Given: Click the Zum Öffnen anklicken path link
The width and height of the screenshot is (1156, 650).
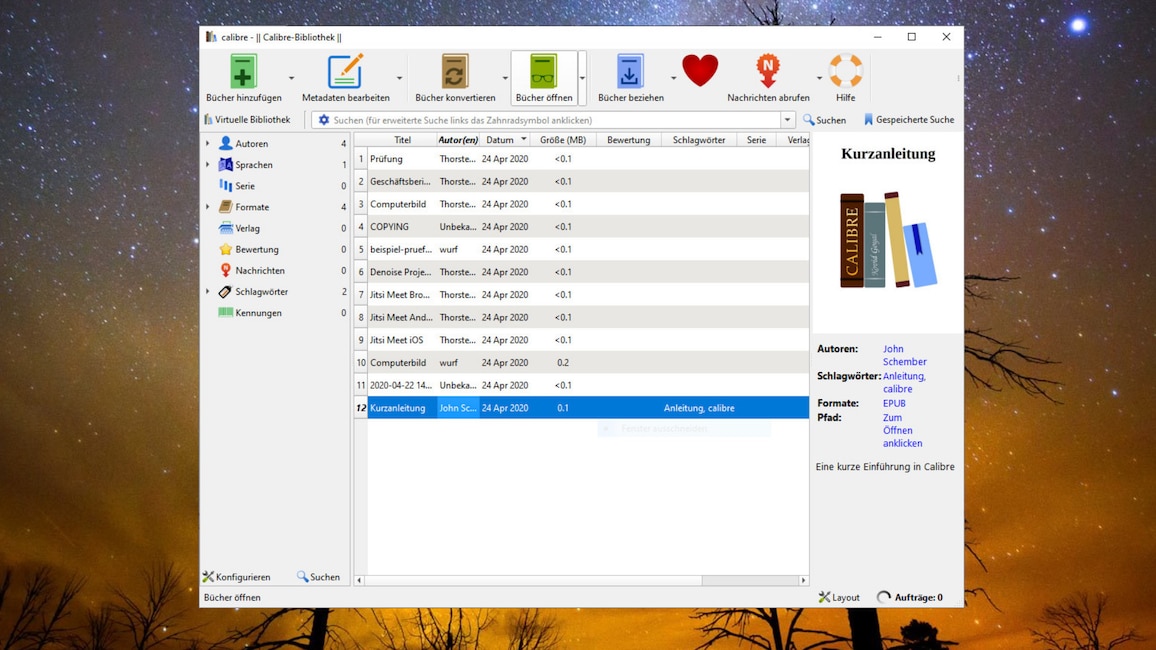Looking at the screenshot, I should click(902, 430).
